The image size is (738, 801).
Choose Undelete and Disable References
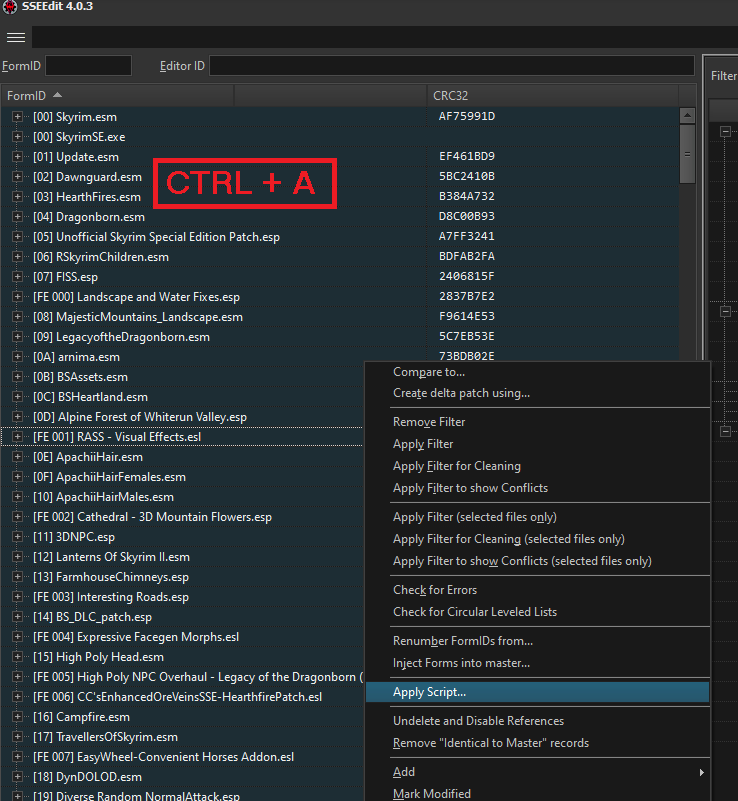[x=538, y=721]
